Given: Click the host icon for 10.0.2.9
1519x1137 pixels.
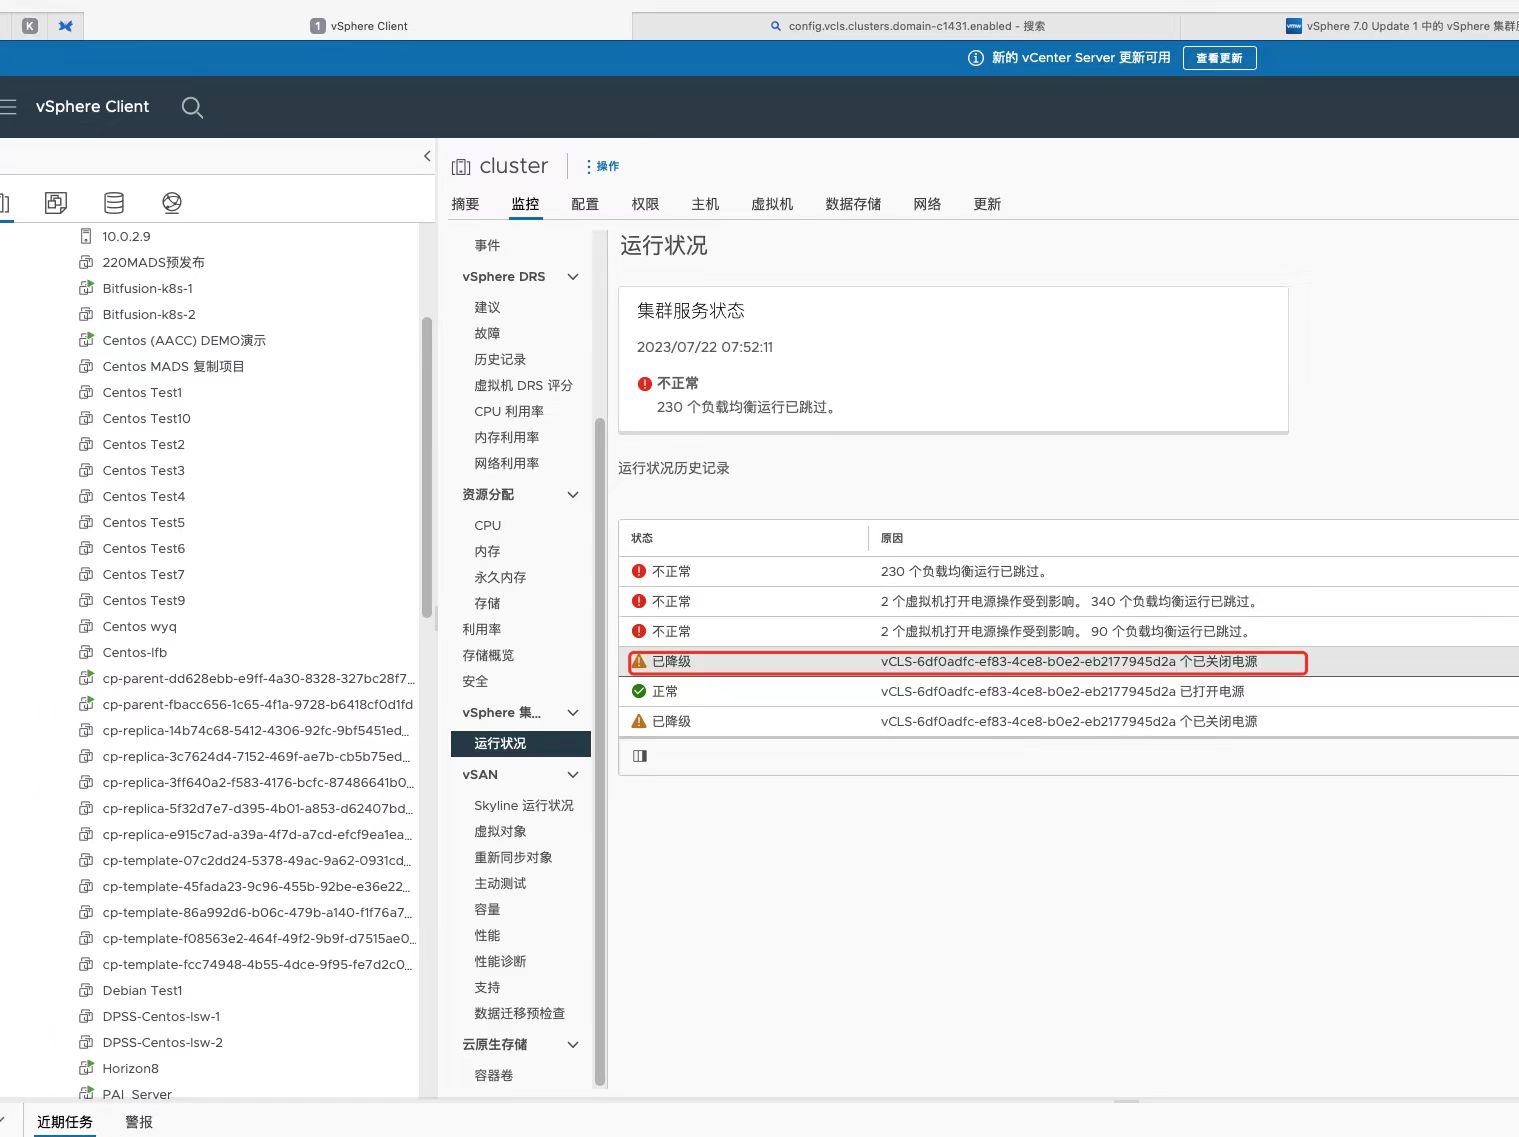Looking at the screenshot, I should point(86,236).
